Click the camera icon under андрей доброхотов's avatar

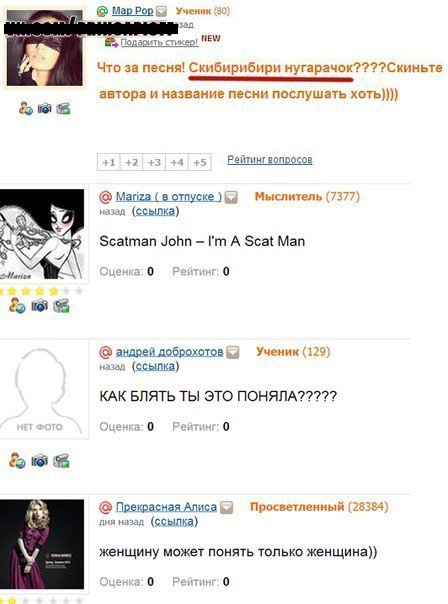[x=39, y=461]
